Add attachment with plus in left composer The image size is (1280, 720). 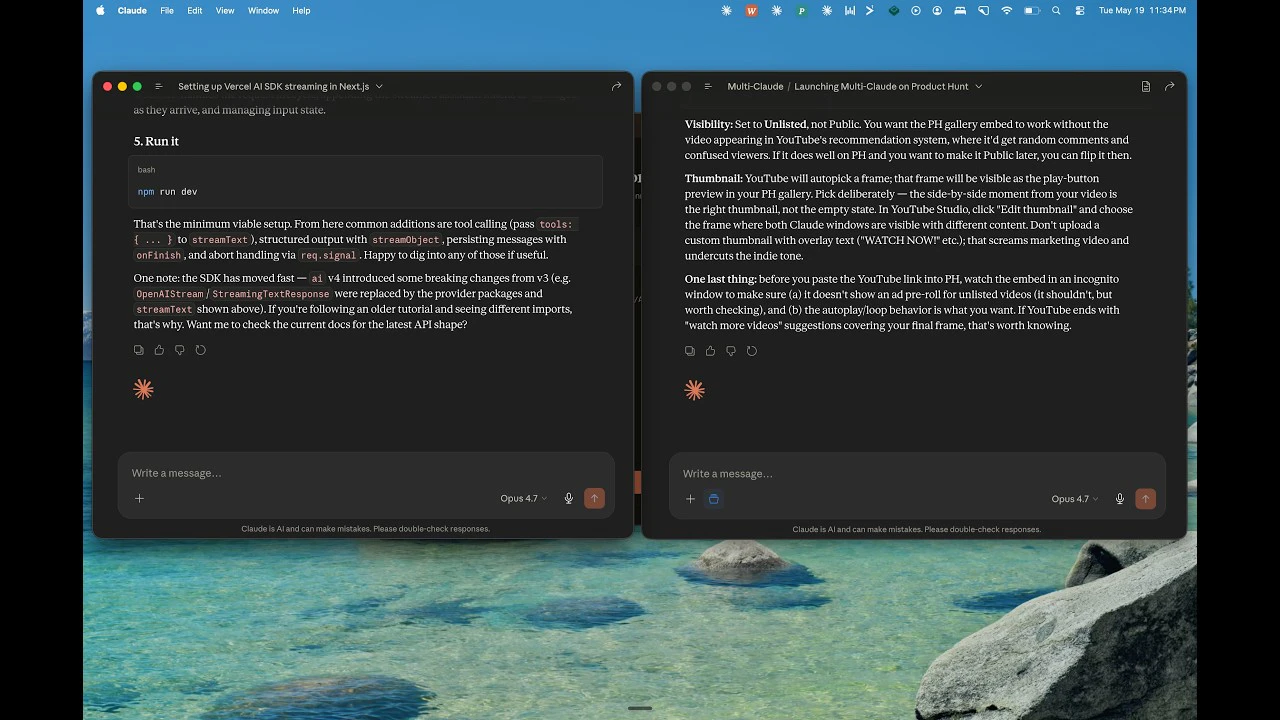point(139,498)
